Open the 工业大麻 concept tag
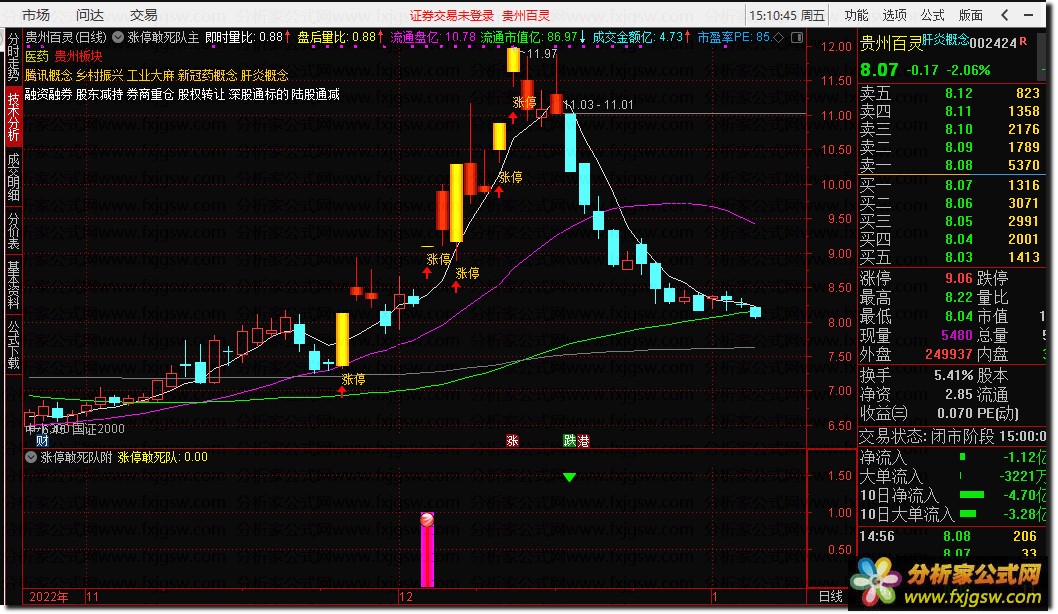Image resolution: width=1058 pixels, height=614 pixels. [150, 76]
